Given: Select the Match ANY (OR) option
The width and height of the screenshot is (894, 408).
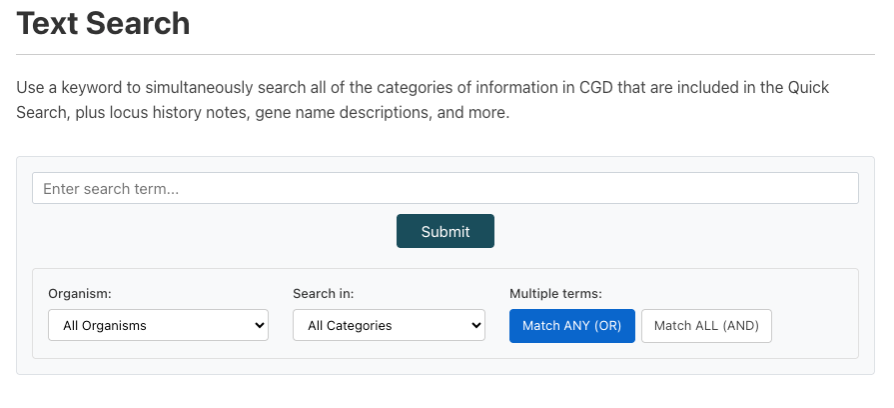Looking at the screenshot, I should coord(572,326).
